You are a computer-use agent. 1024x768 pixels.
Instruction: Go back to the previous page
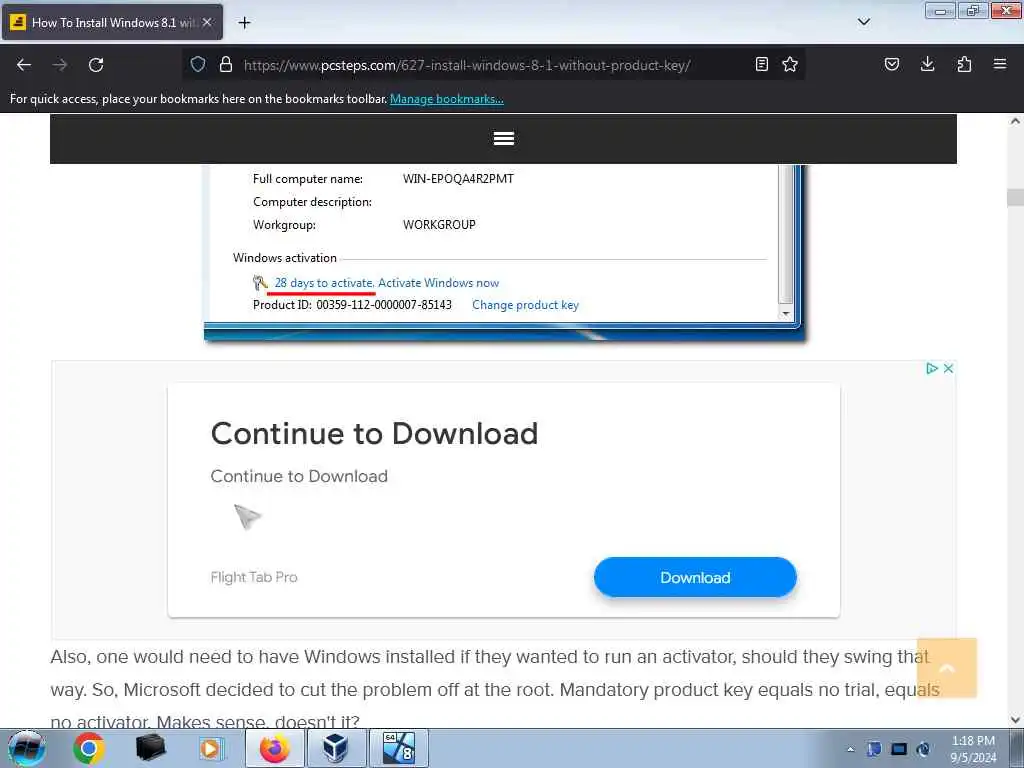point(24,65)
